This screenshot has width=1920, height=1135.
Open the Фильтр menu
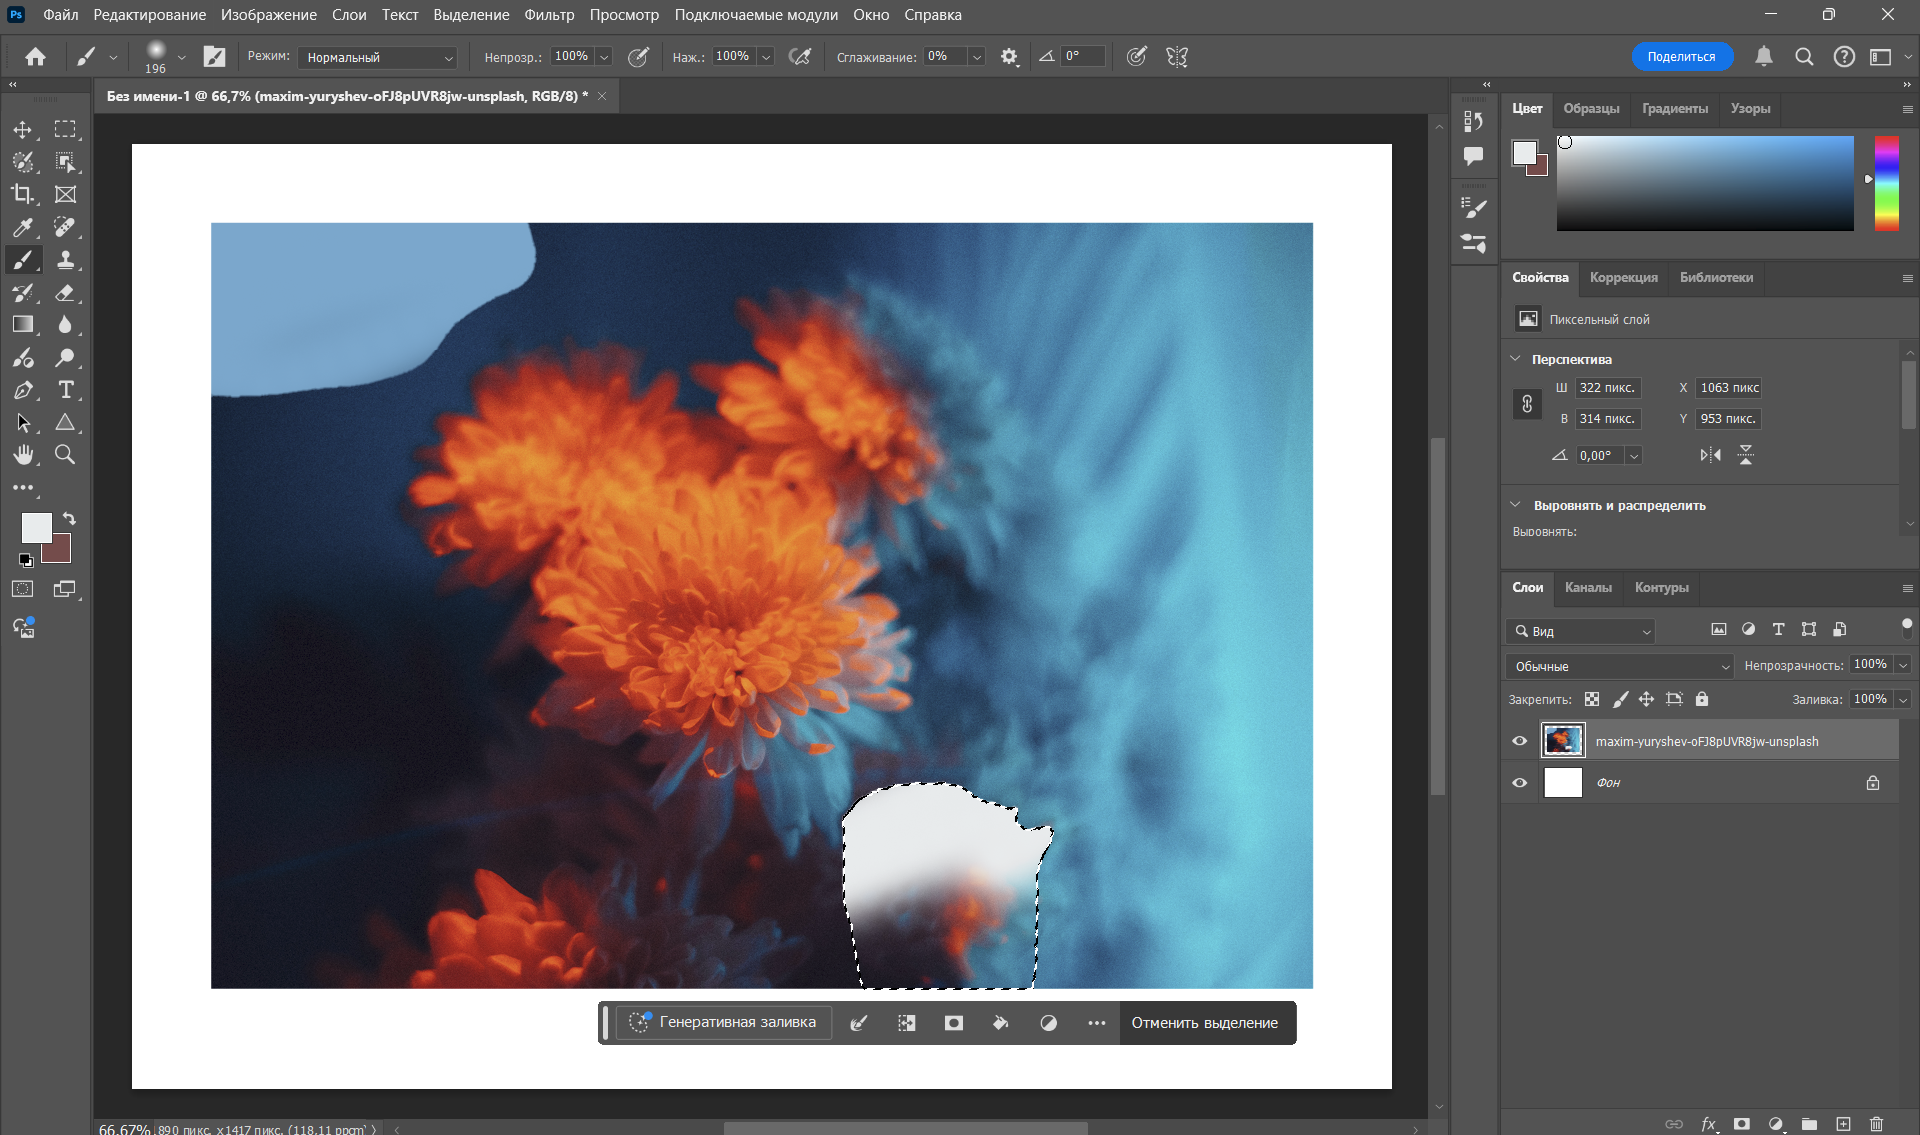(549, 15)
